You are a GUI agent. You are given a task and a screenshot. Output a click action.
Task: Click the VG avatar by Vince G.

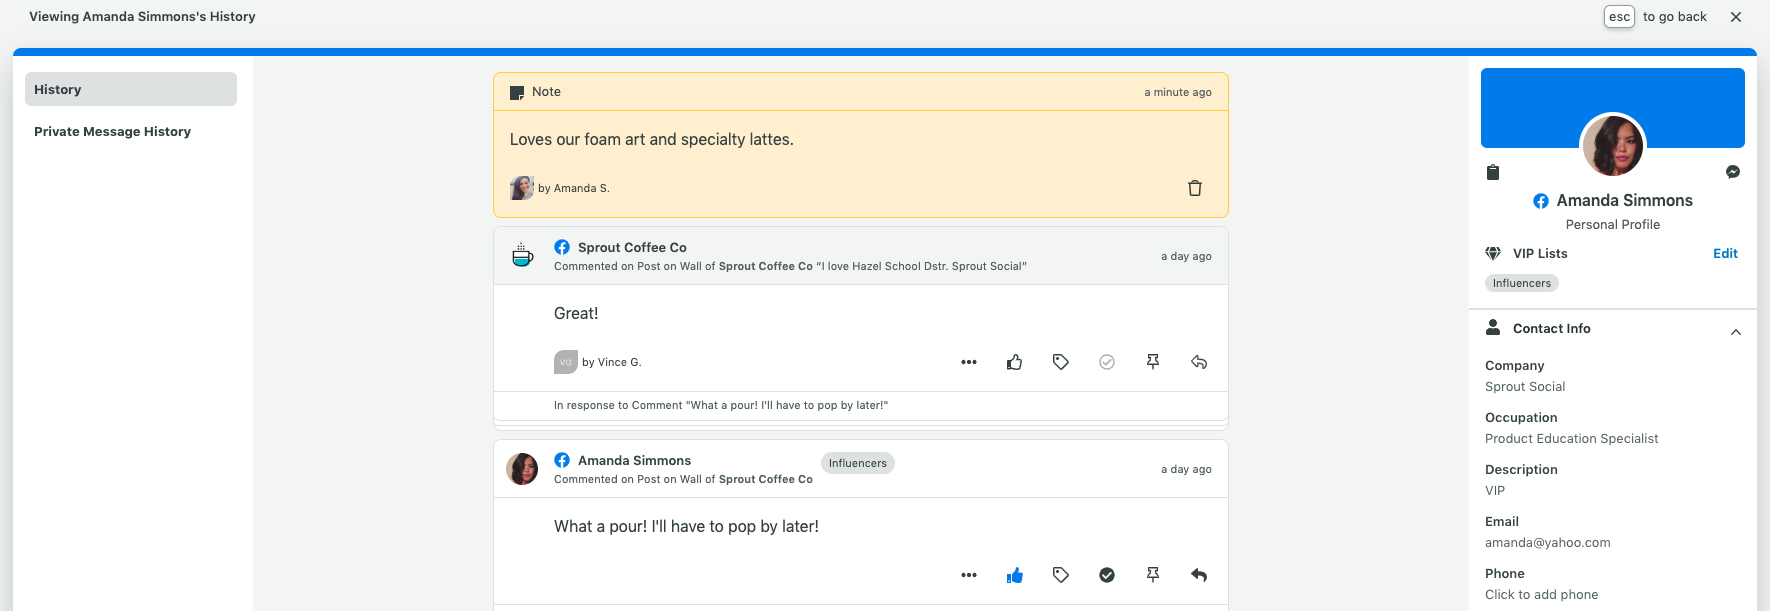point(566,362)
